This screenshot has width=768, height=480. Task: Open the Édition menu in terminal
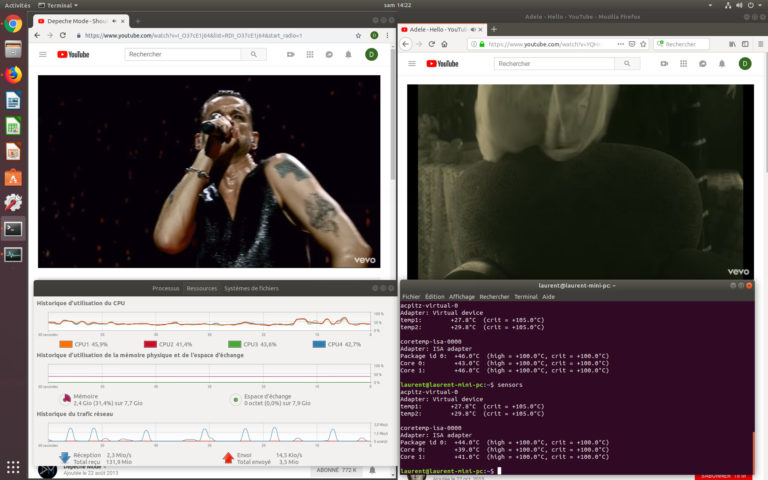tap(435, 297)
